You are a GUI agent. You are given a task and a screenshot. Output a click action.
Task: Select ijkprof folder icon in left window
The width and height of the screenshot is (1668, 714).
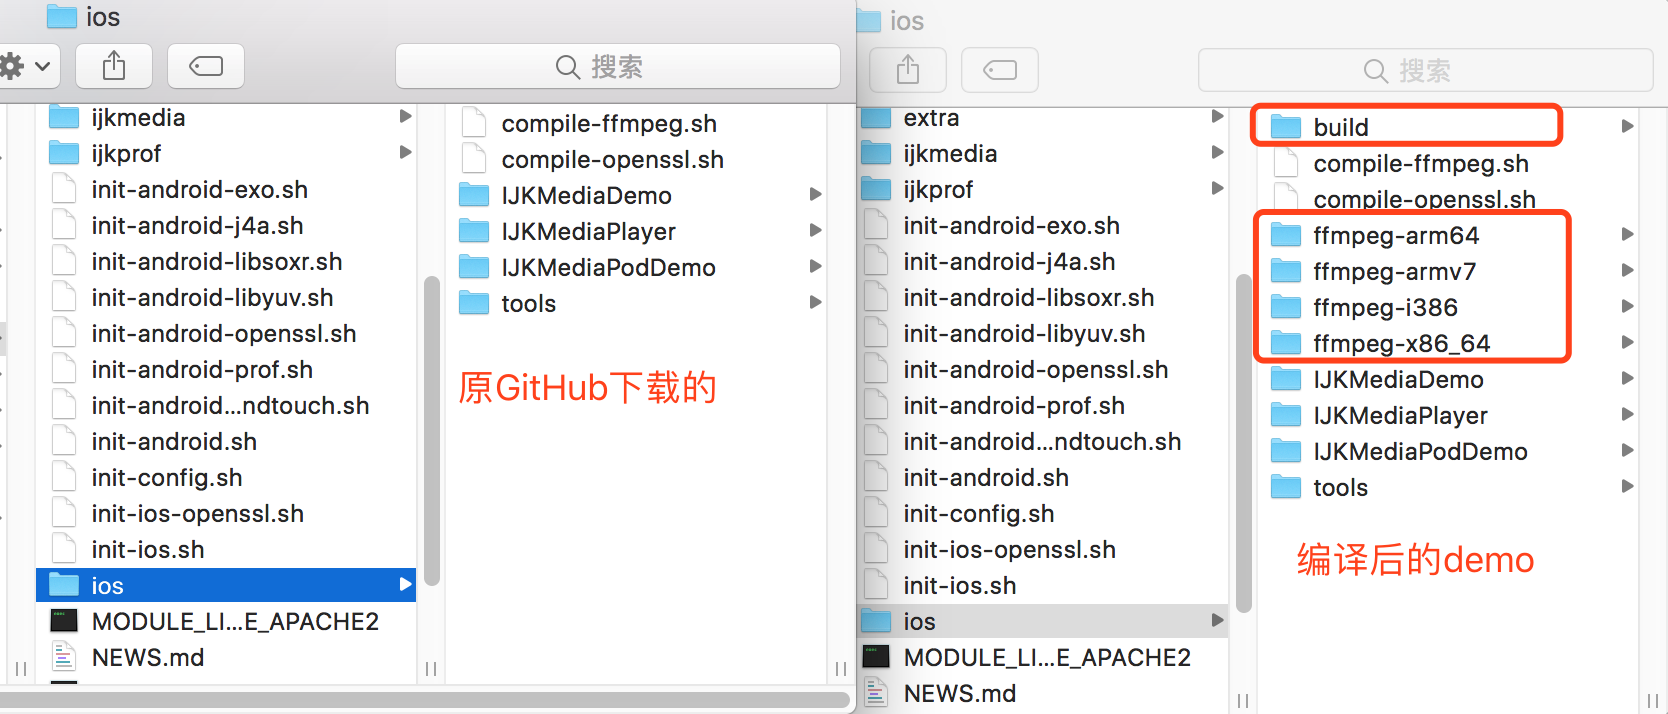tap(65, 154)
